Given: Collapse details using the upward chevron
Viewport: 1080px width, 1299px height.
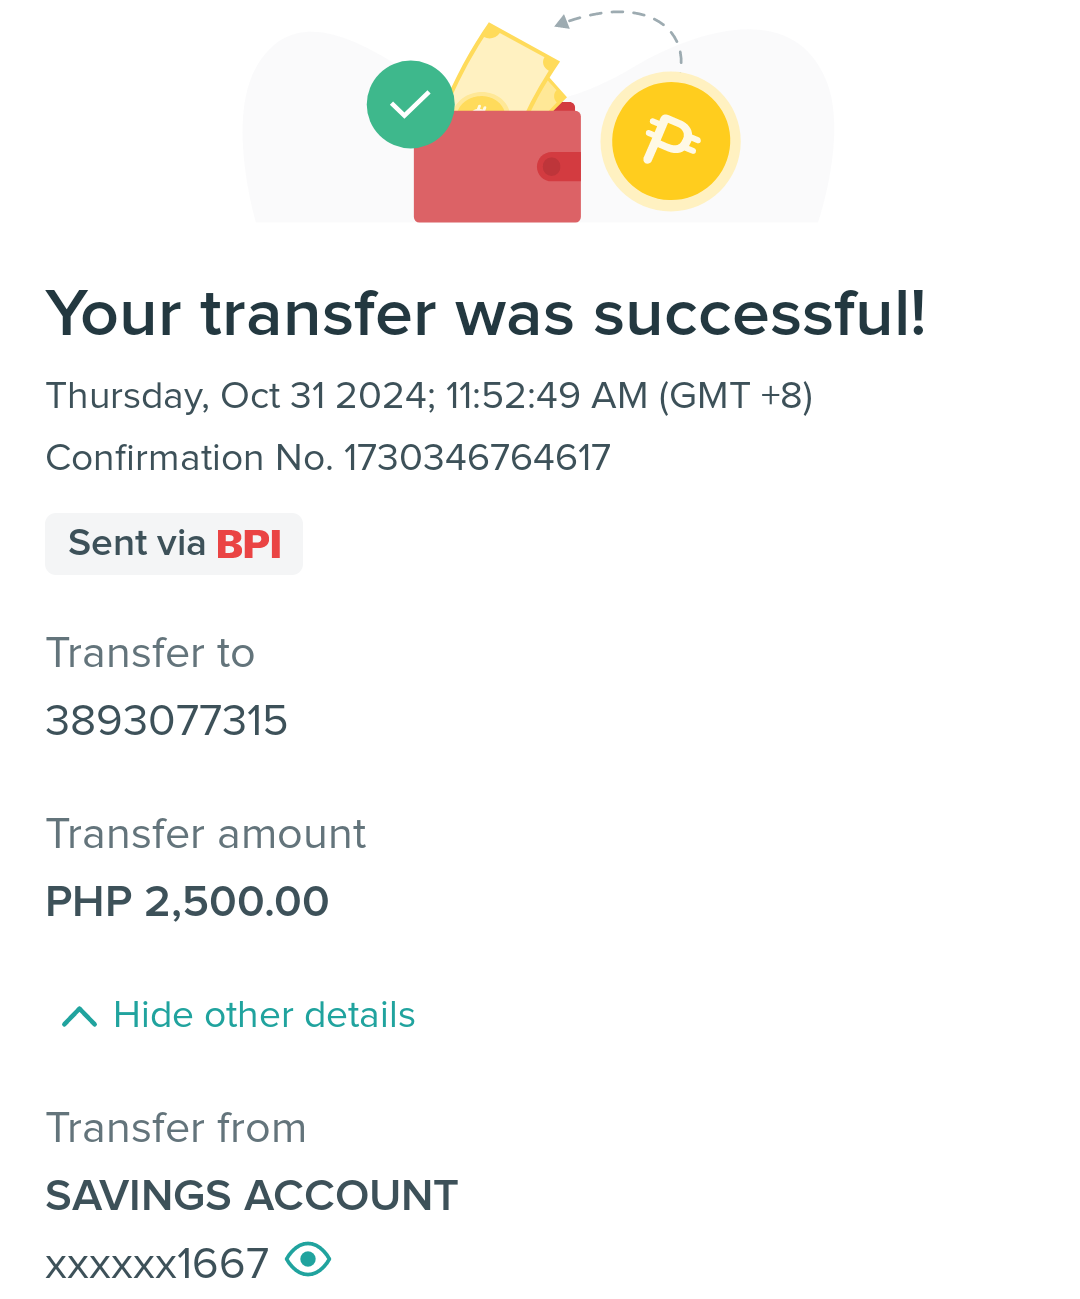Looking at the screenshot, I should [x=79, y=1017].
